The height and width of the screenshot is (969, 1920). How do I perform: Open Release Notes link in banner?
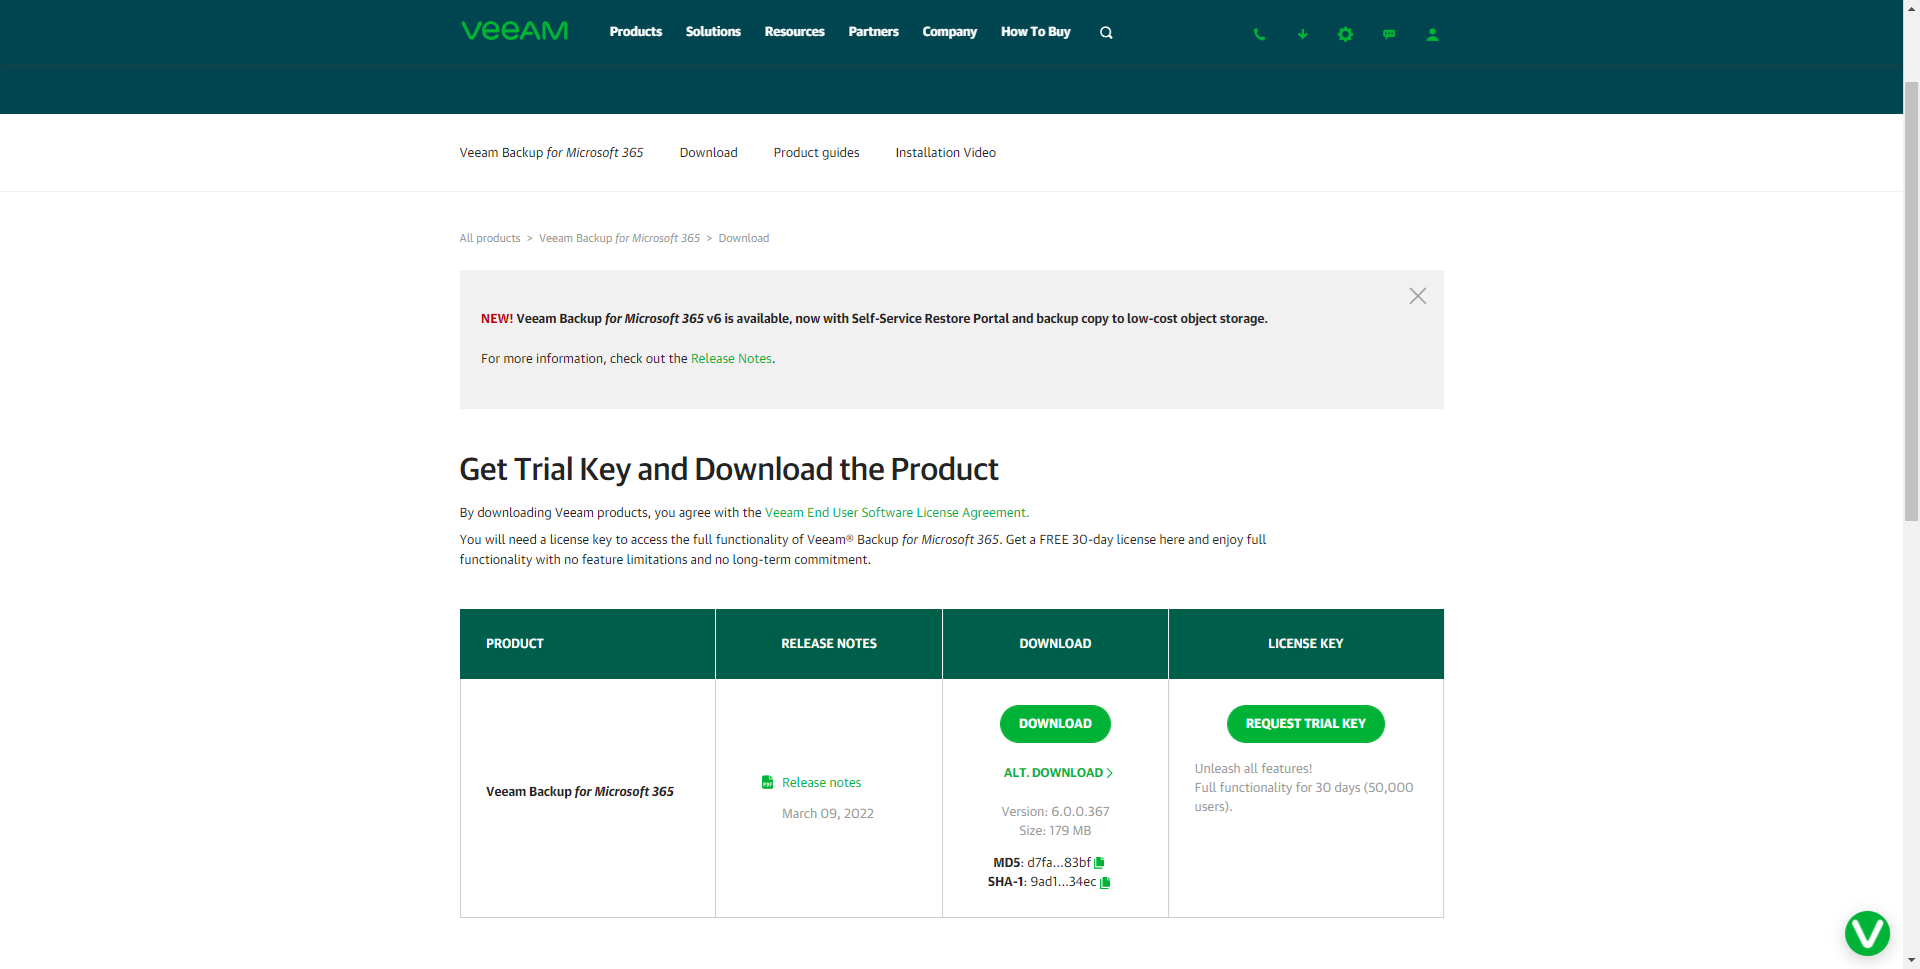[731, 359]
